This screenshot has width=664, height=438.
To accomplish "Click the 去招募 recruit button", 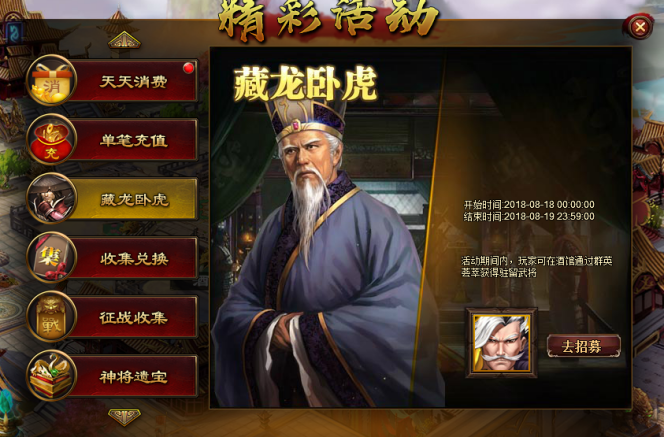I will pyautogui.click(x=584, y=346).
